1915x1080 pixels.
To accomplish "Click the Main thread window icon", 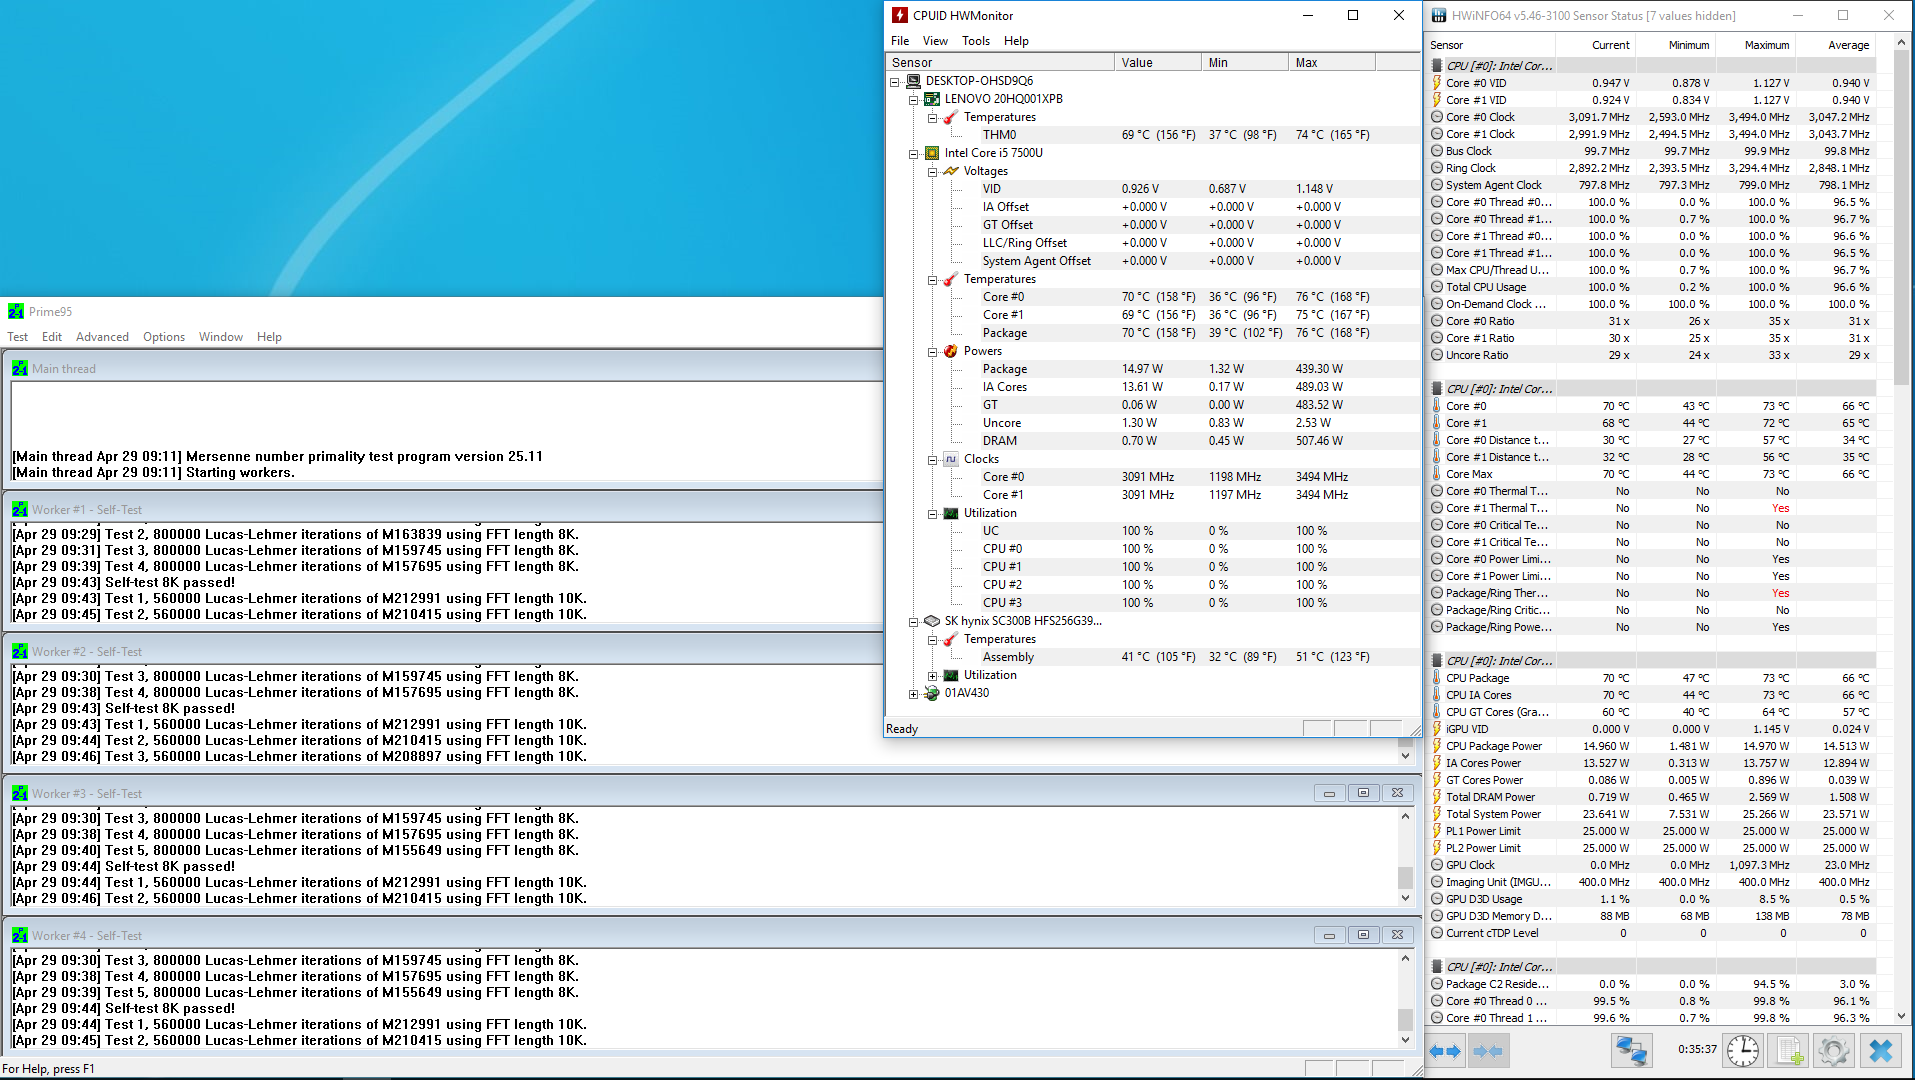I will click(20, 369).
